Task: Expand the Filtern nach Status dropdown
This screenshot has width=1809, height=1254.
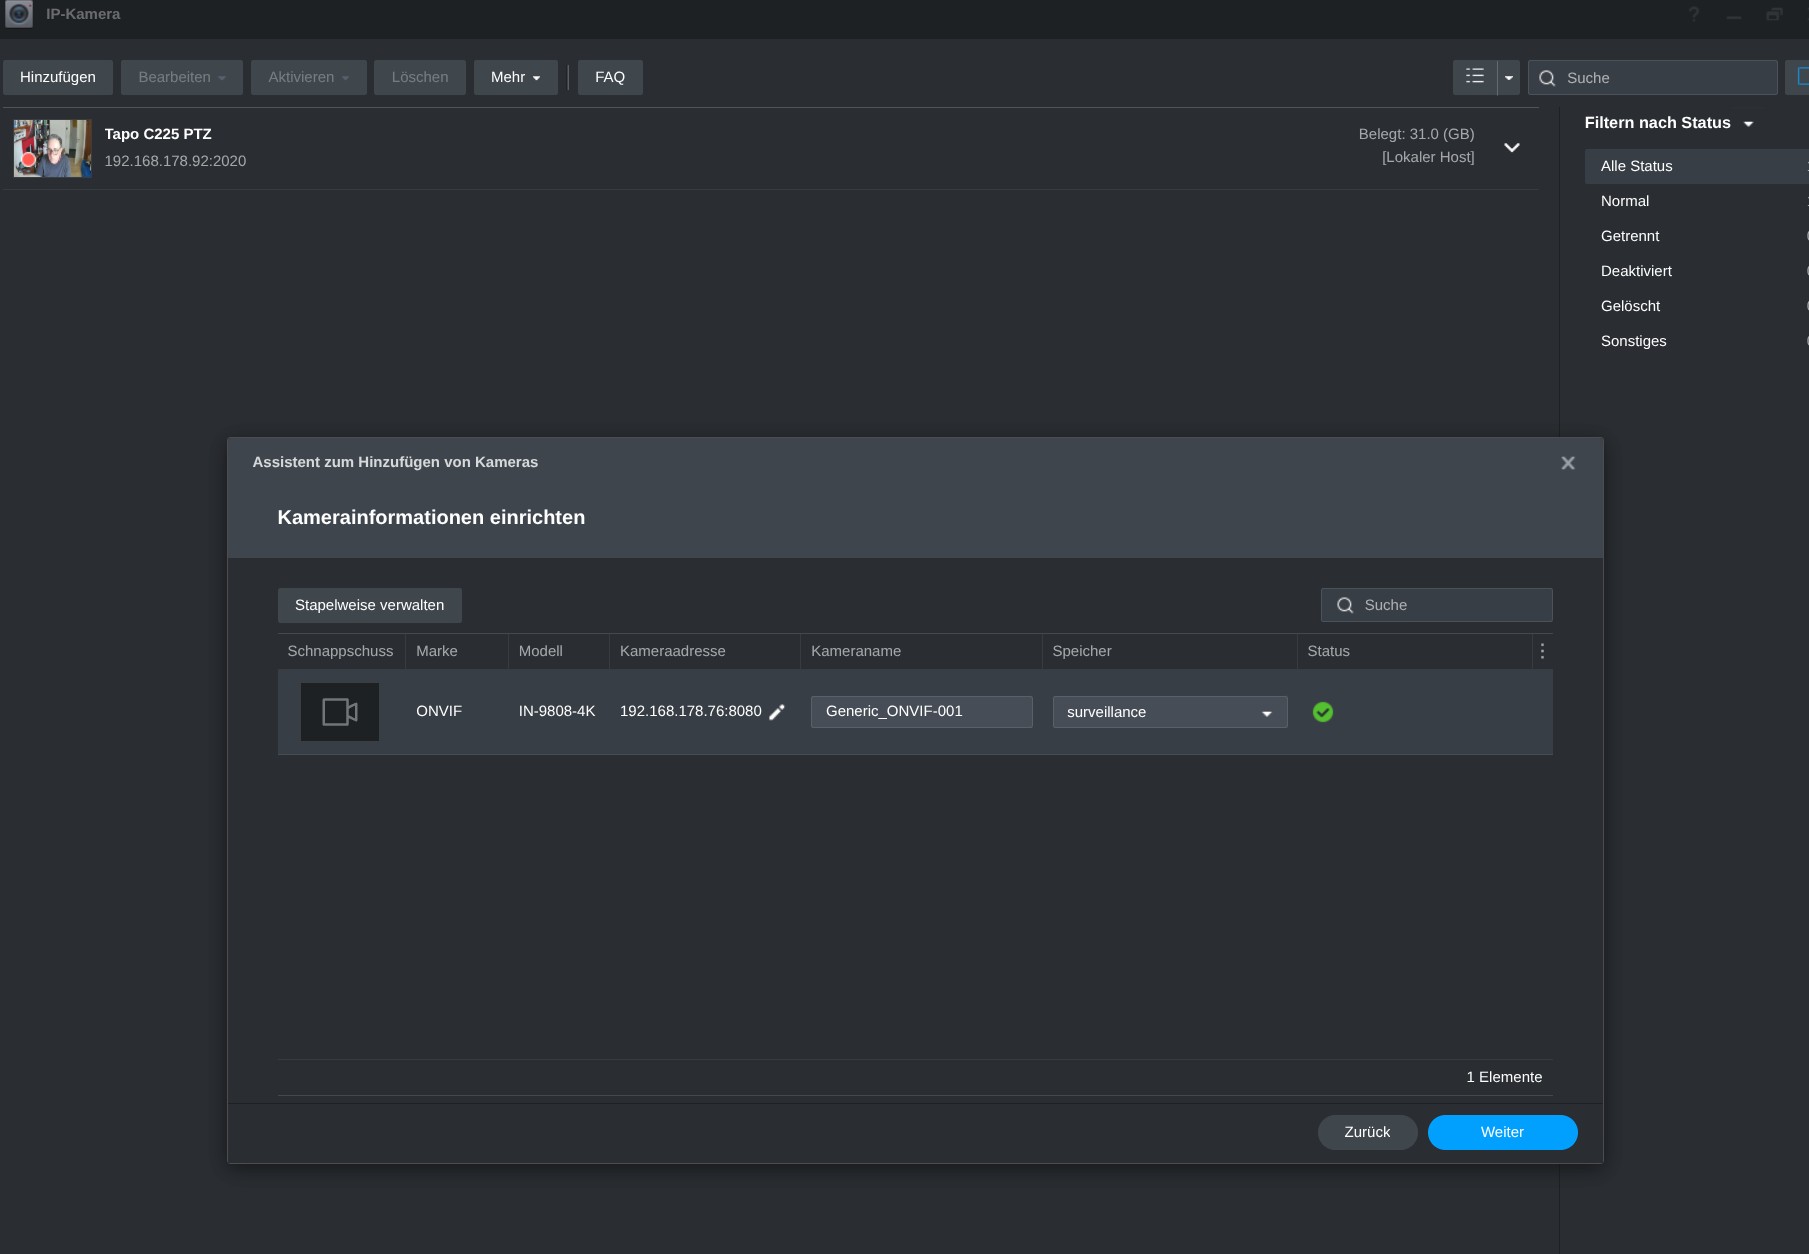Action: [x=1748, y=123]
